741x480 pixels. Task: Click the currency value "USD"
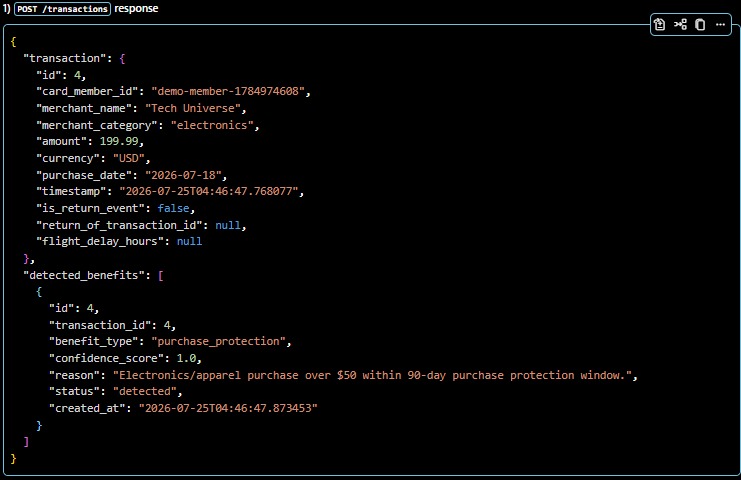tap(129, 158)
